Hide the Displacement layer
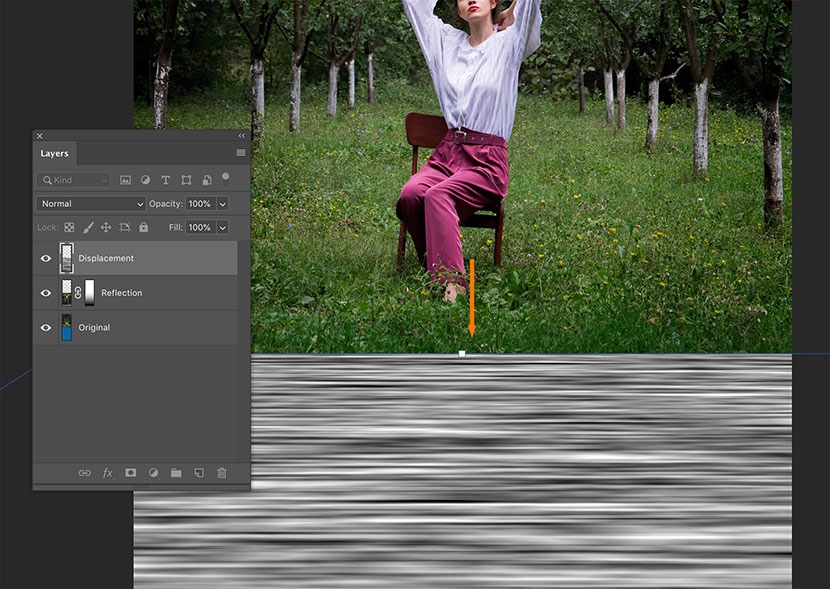Screen dimensions: 830x589 tap(45, 258)
